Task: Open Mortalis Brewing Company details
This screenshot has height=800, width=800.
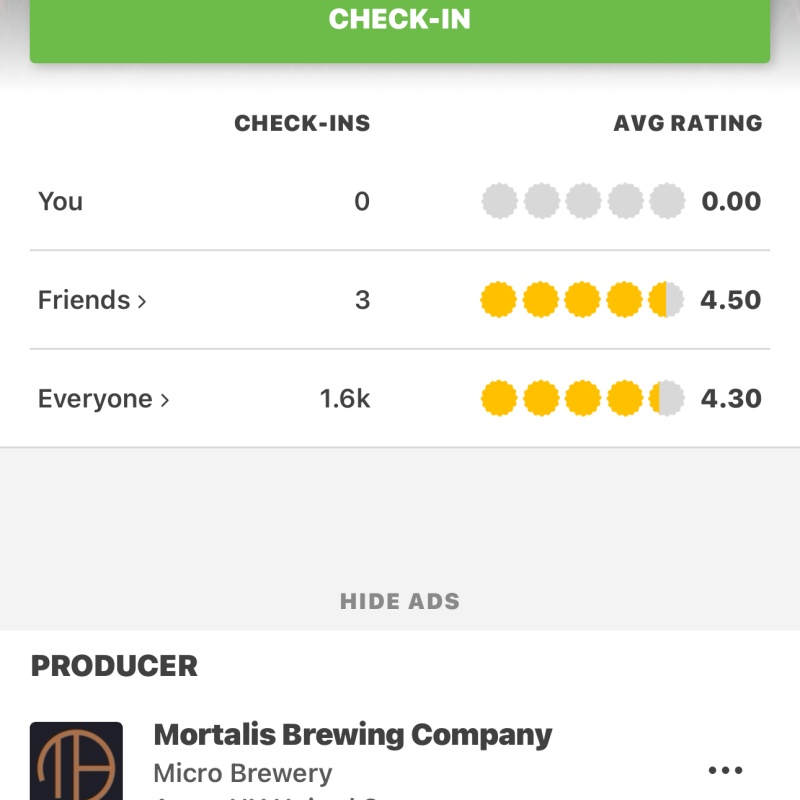Action: coord(352,734)
